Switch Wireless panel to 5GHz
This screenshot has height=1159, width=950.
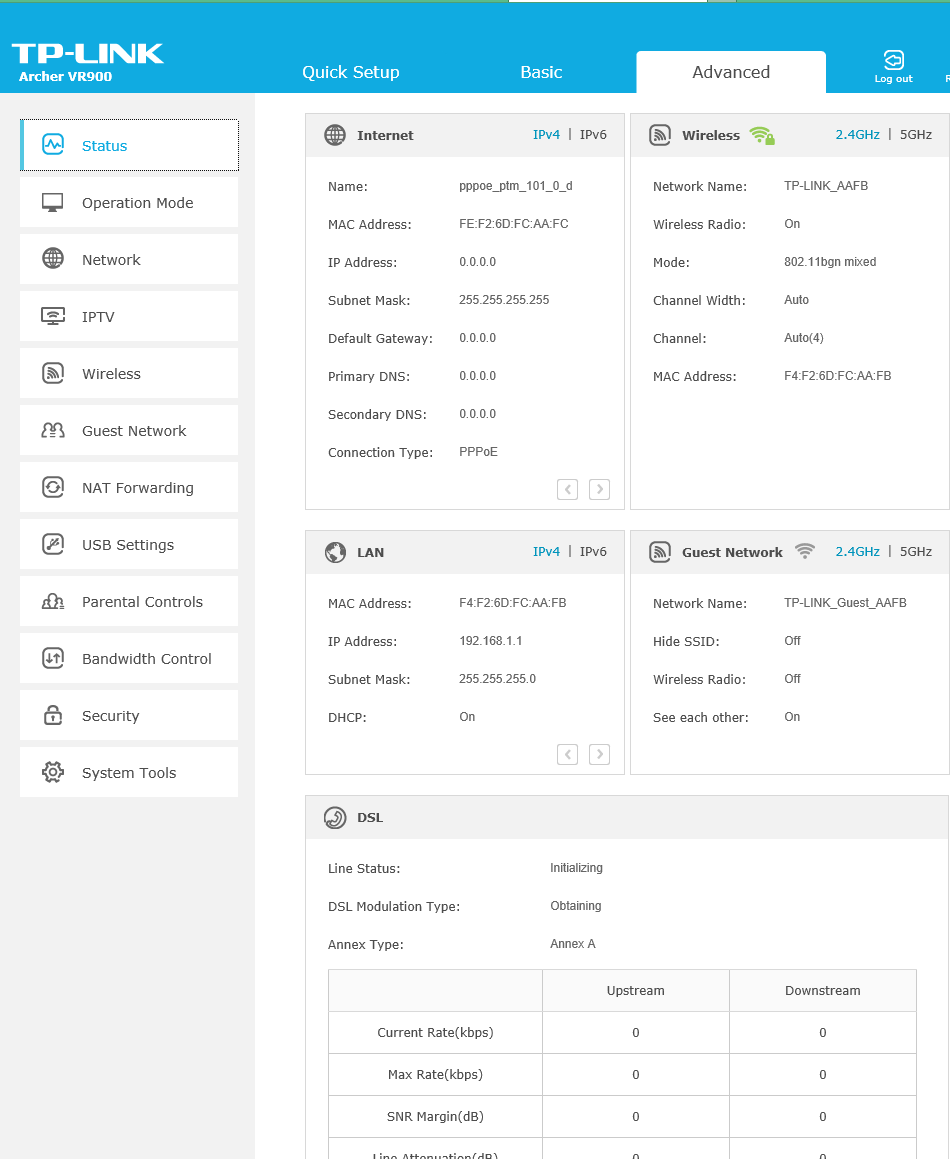[915, 135]
